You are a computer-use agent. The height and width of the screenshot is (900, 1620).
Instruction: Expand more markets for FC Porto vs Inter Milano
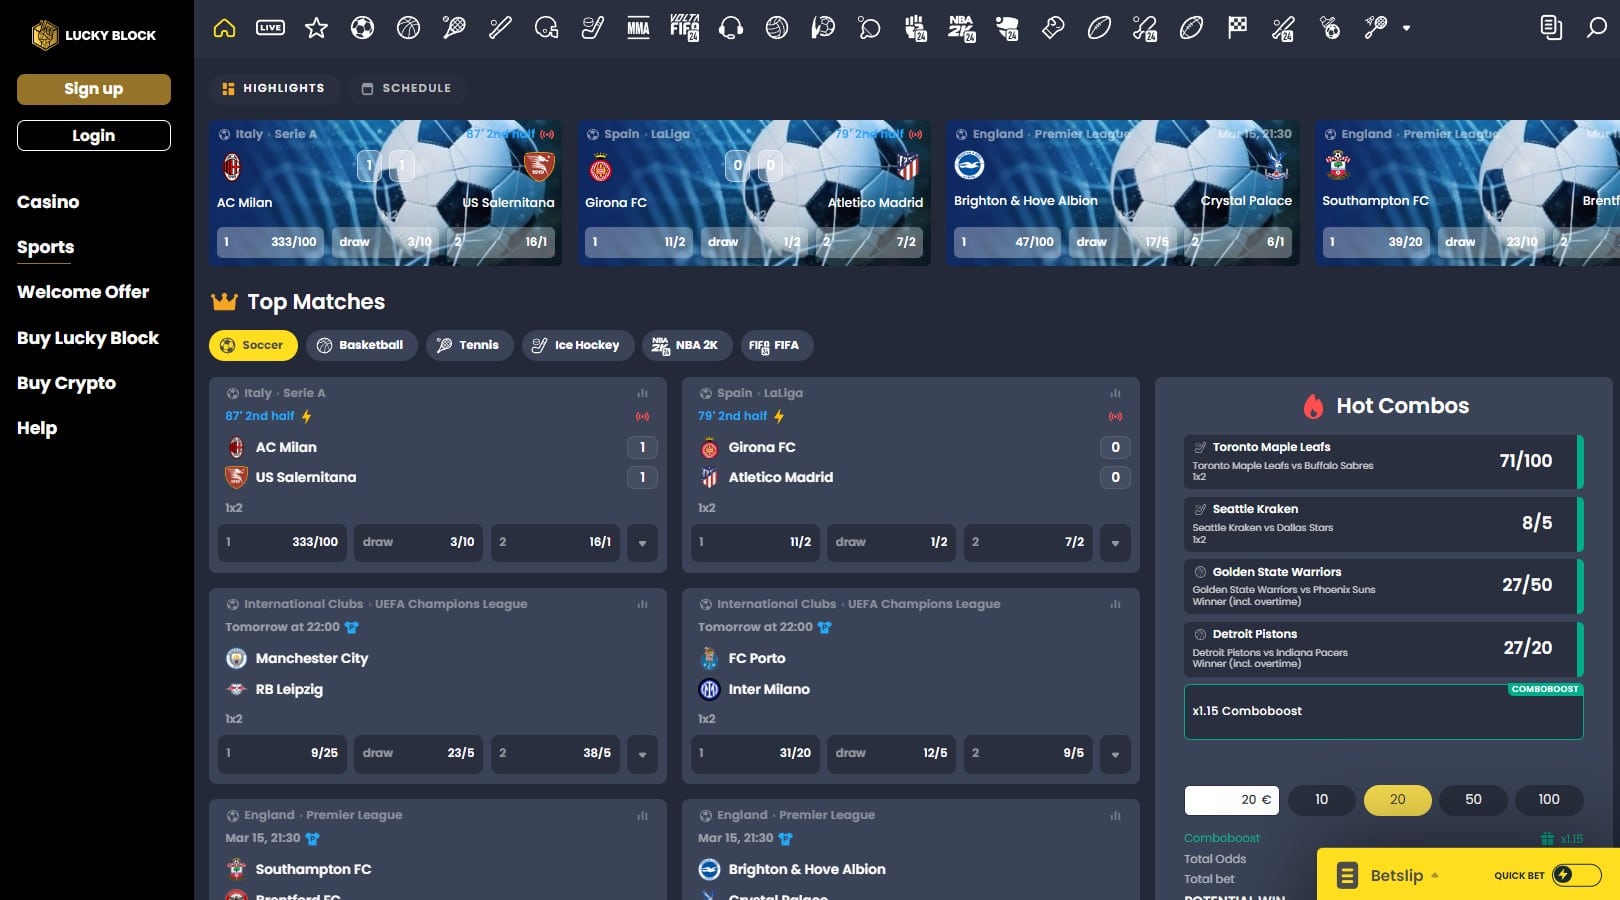point(1114,755)
